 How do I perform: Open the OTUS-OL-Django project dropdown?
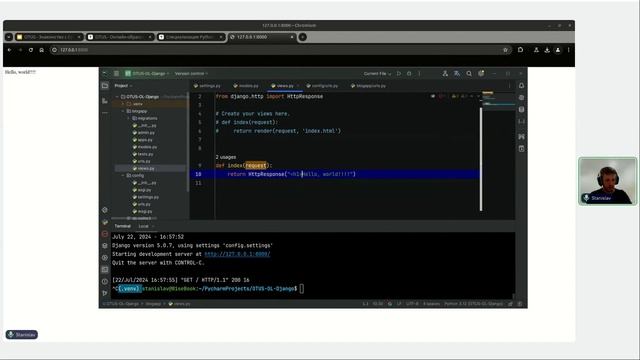coord(147,73)
